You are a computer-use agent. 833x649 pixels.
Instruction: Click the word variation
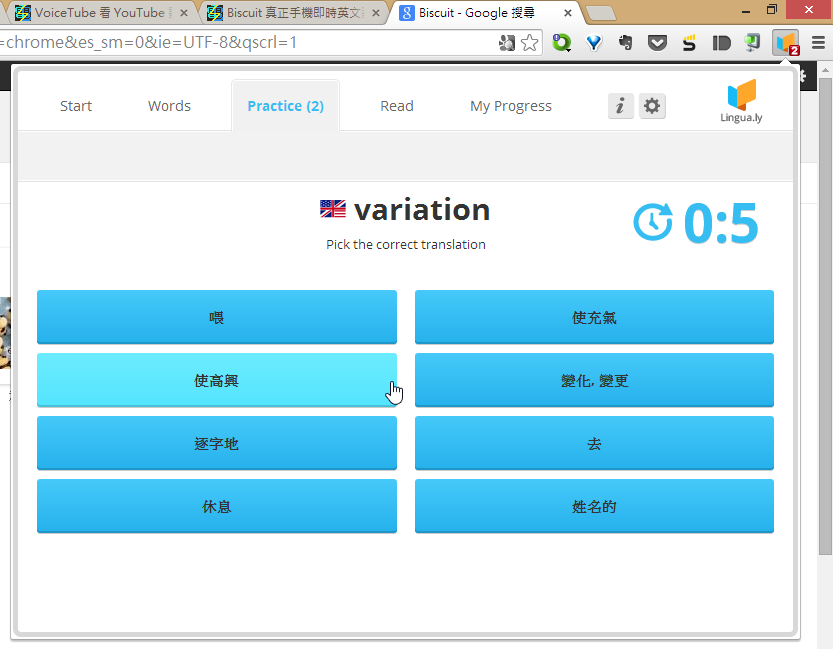point(422,210)
